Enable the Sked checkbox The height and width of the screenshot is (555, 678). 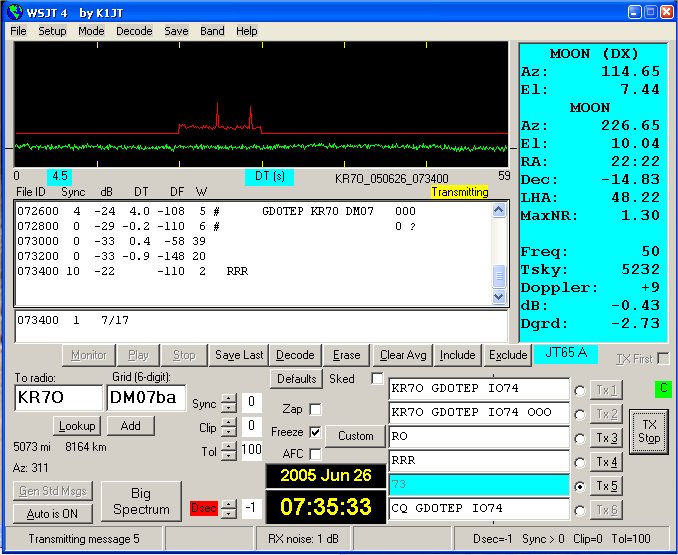point(377,379)
